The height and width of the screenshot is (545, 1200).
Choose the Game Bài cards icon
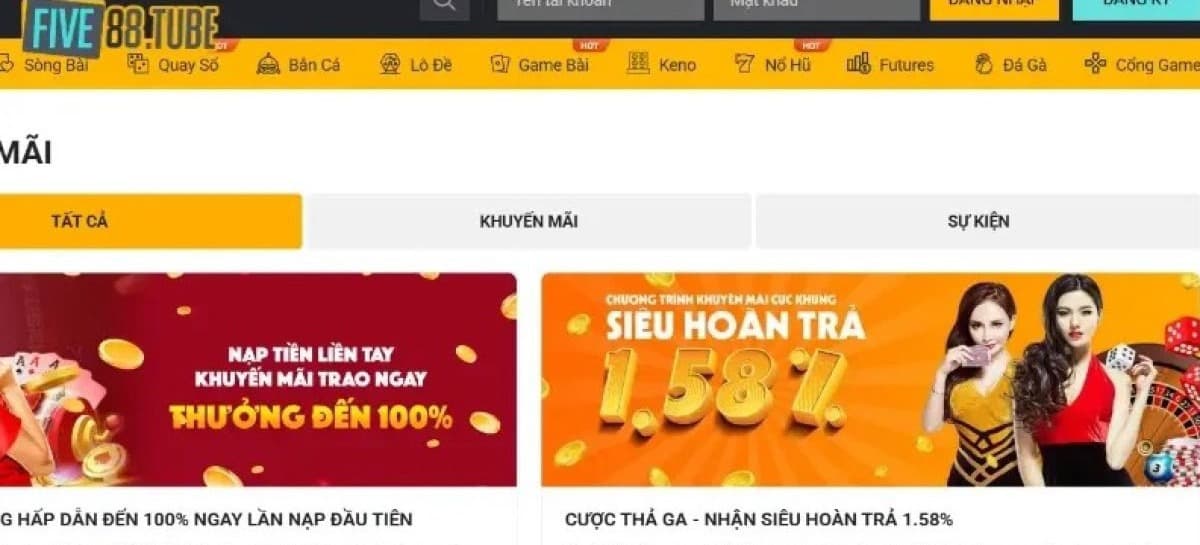pyautogui.click(x=500, y=64)
